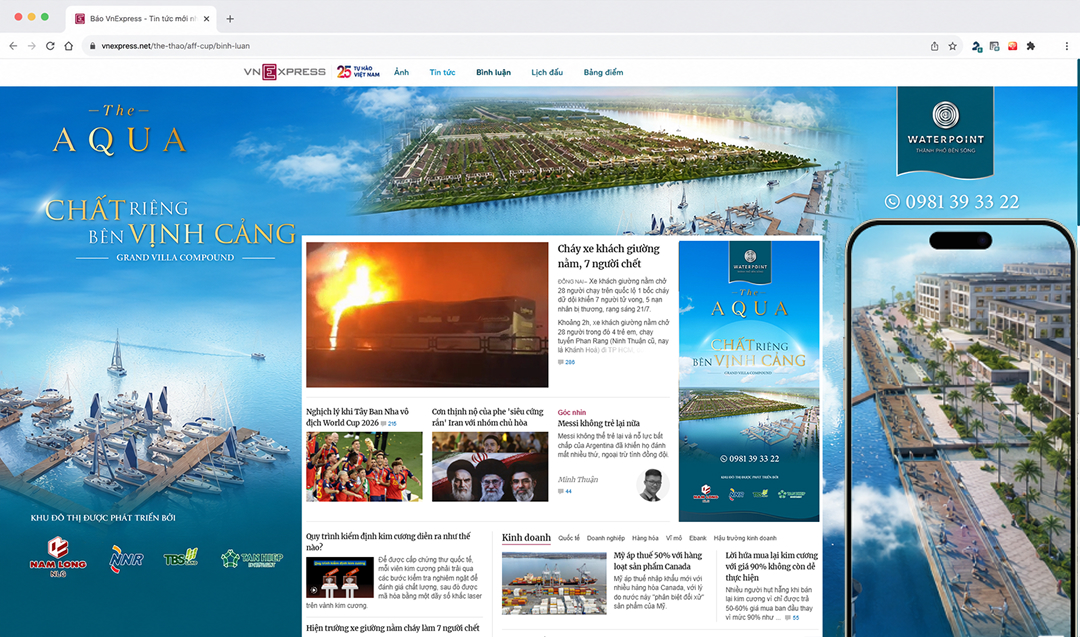Viewport: 1080px width, 637px height.
Task: Open the browser home page
Action: click(68, 46)
